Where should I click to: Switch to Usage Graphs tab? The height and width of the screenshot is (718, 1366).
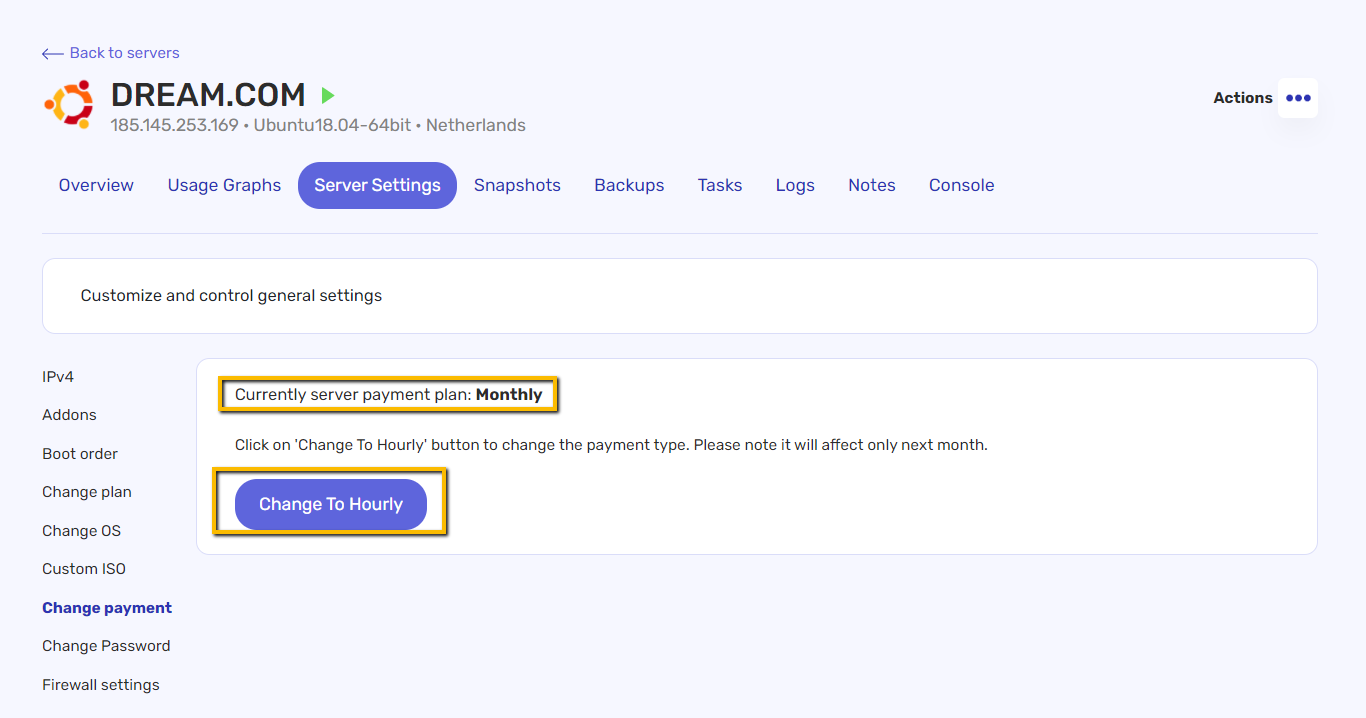(x=224, y=185)
